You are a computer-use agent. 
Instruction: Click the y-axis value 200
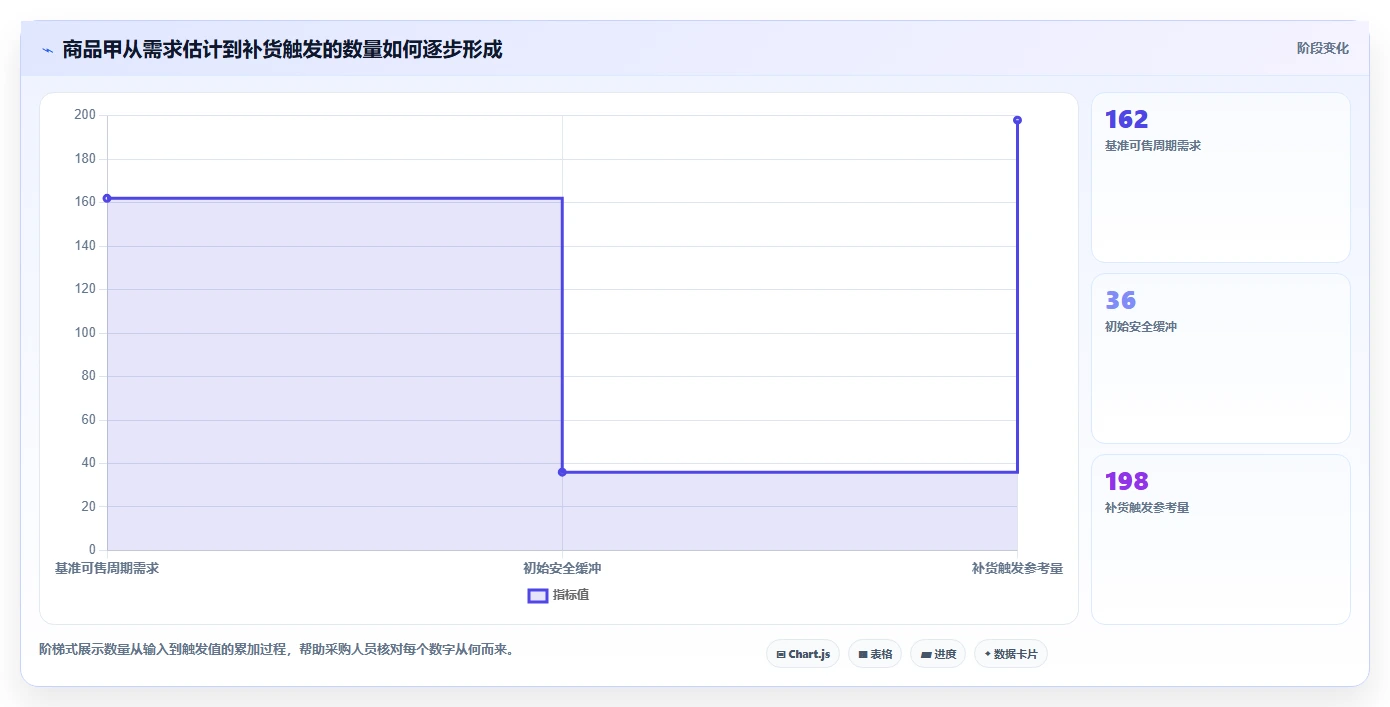click(85, 115)
